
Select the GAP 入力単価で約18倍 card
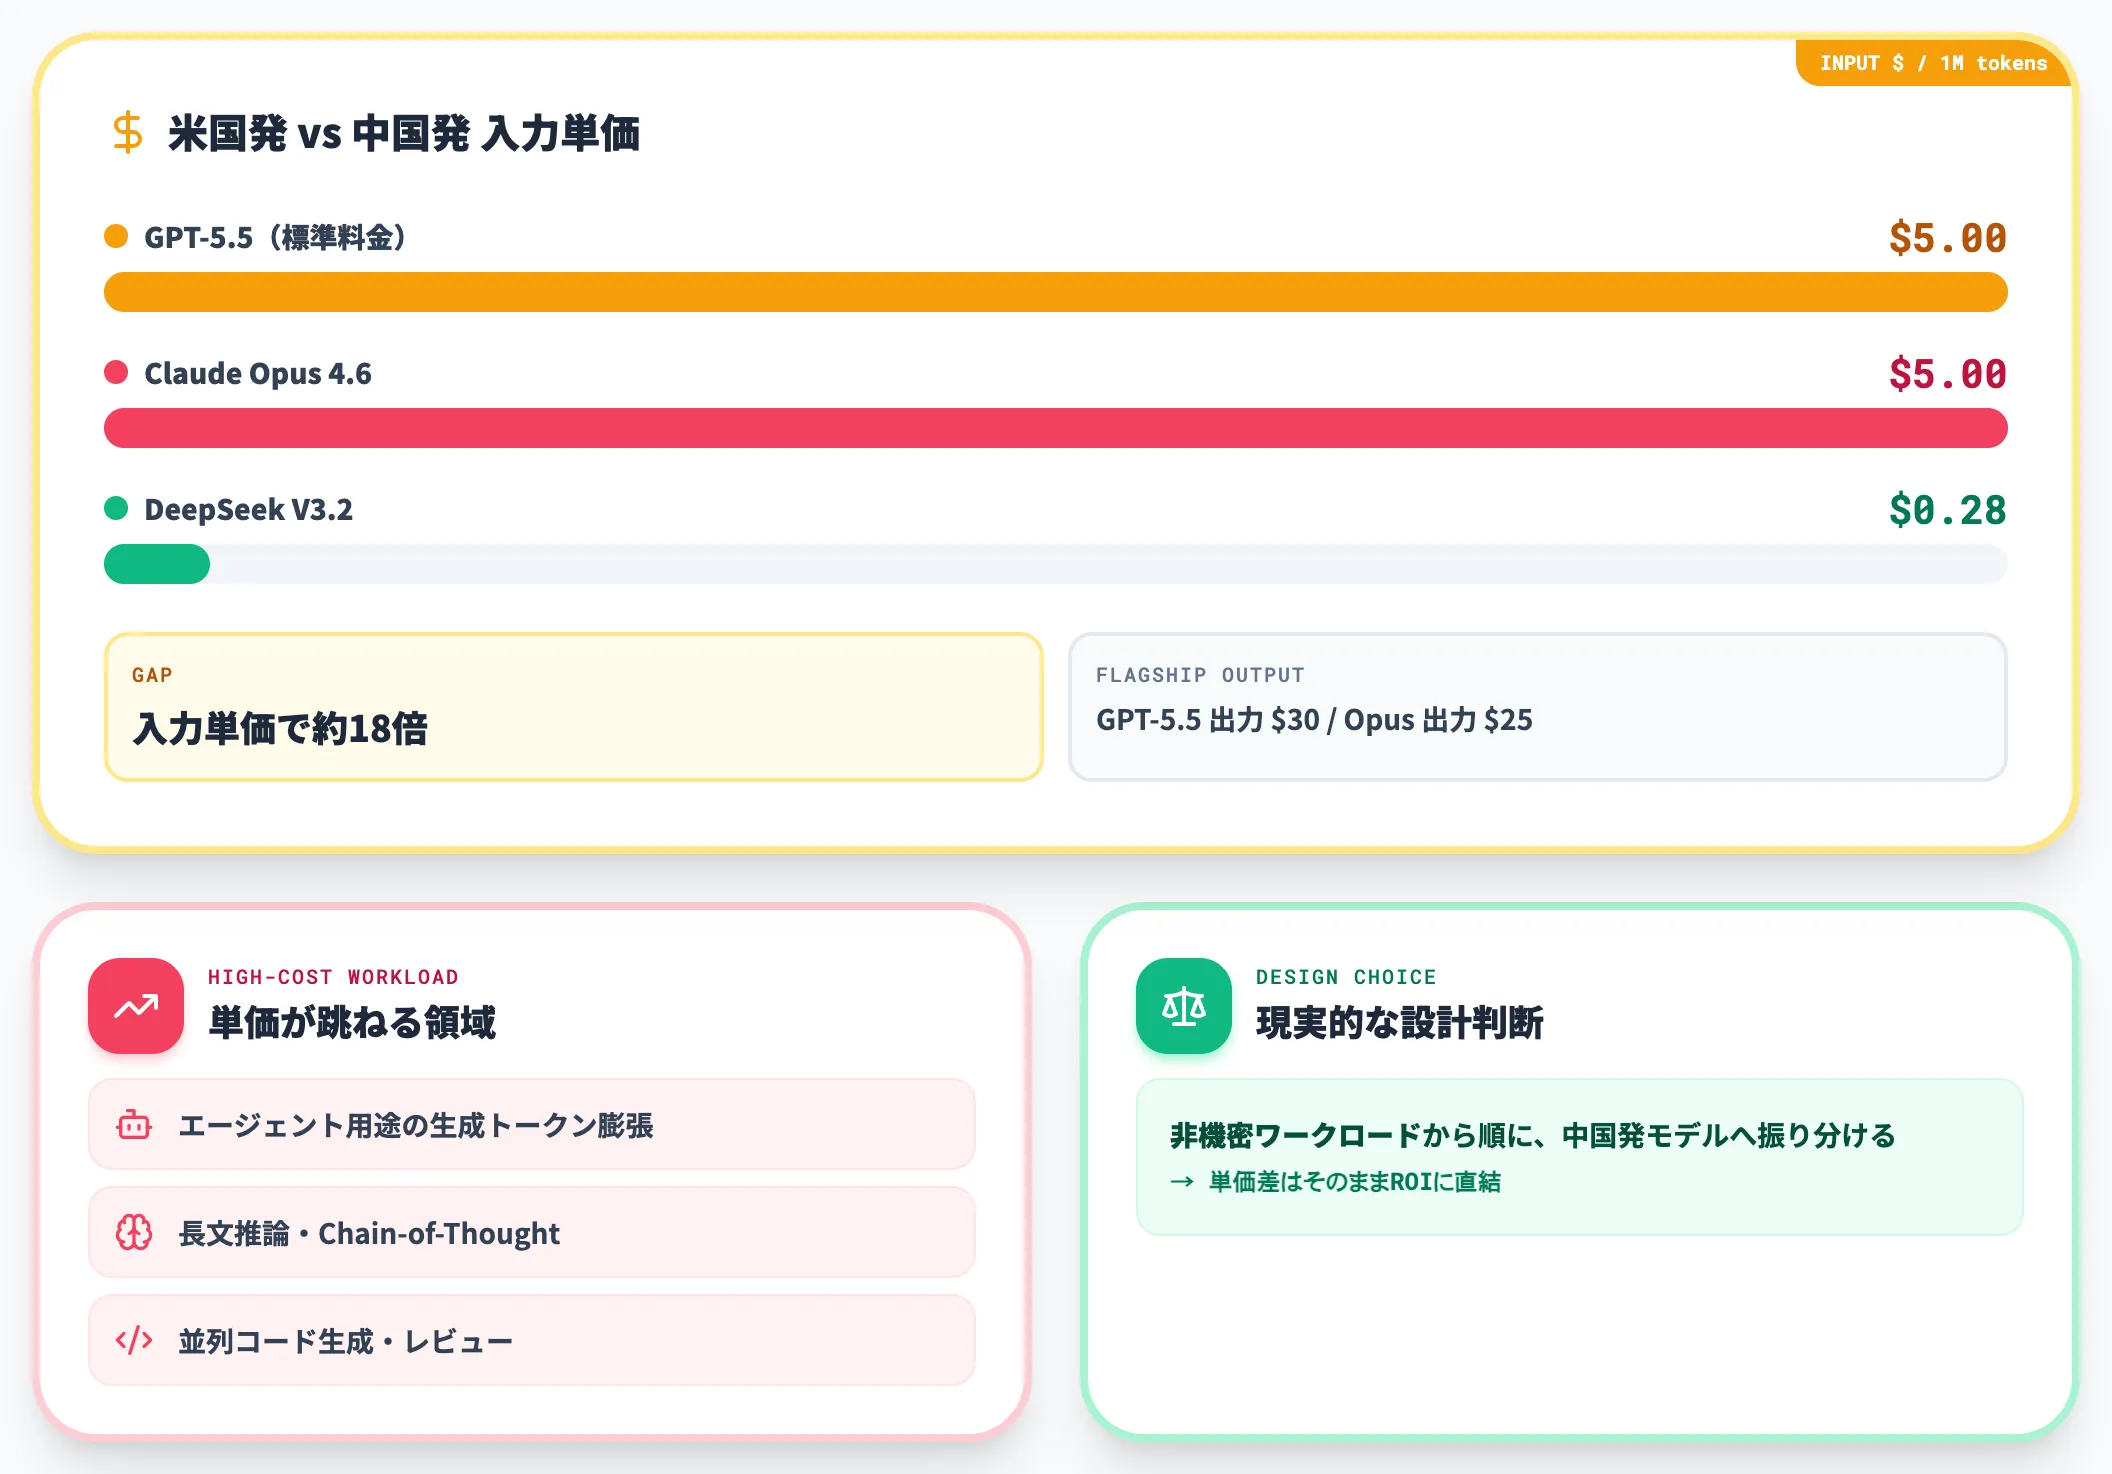pos(574,706)
